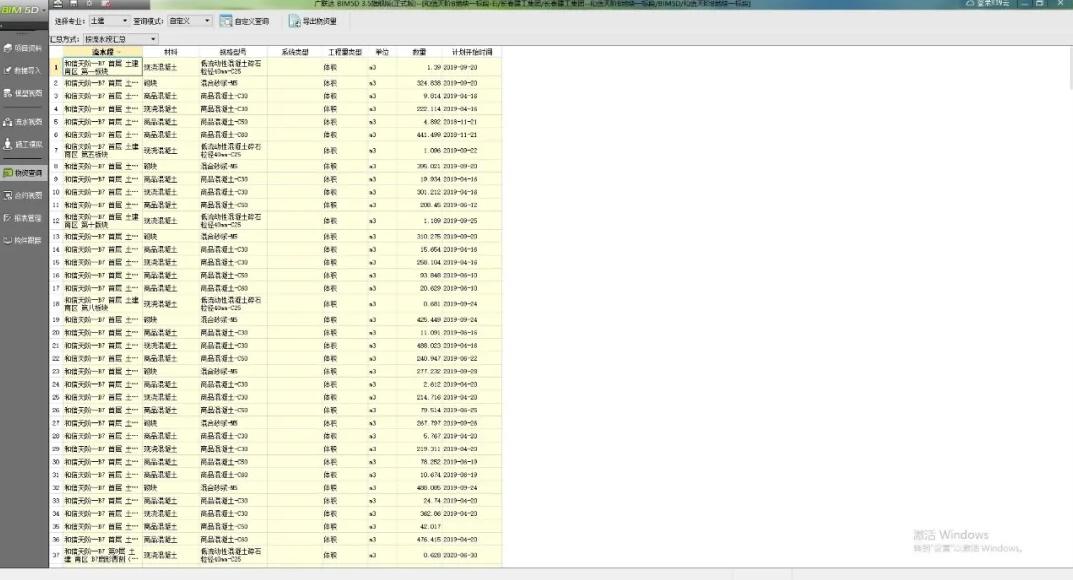Open 数据导入 in the left sidebar
This screenshot has width=1073, height=580.
click(23, 70)
